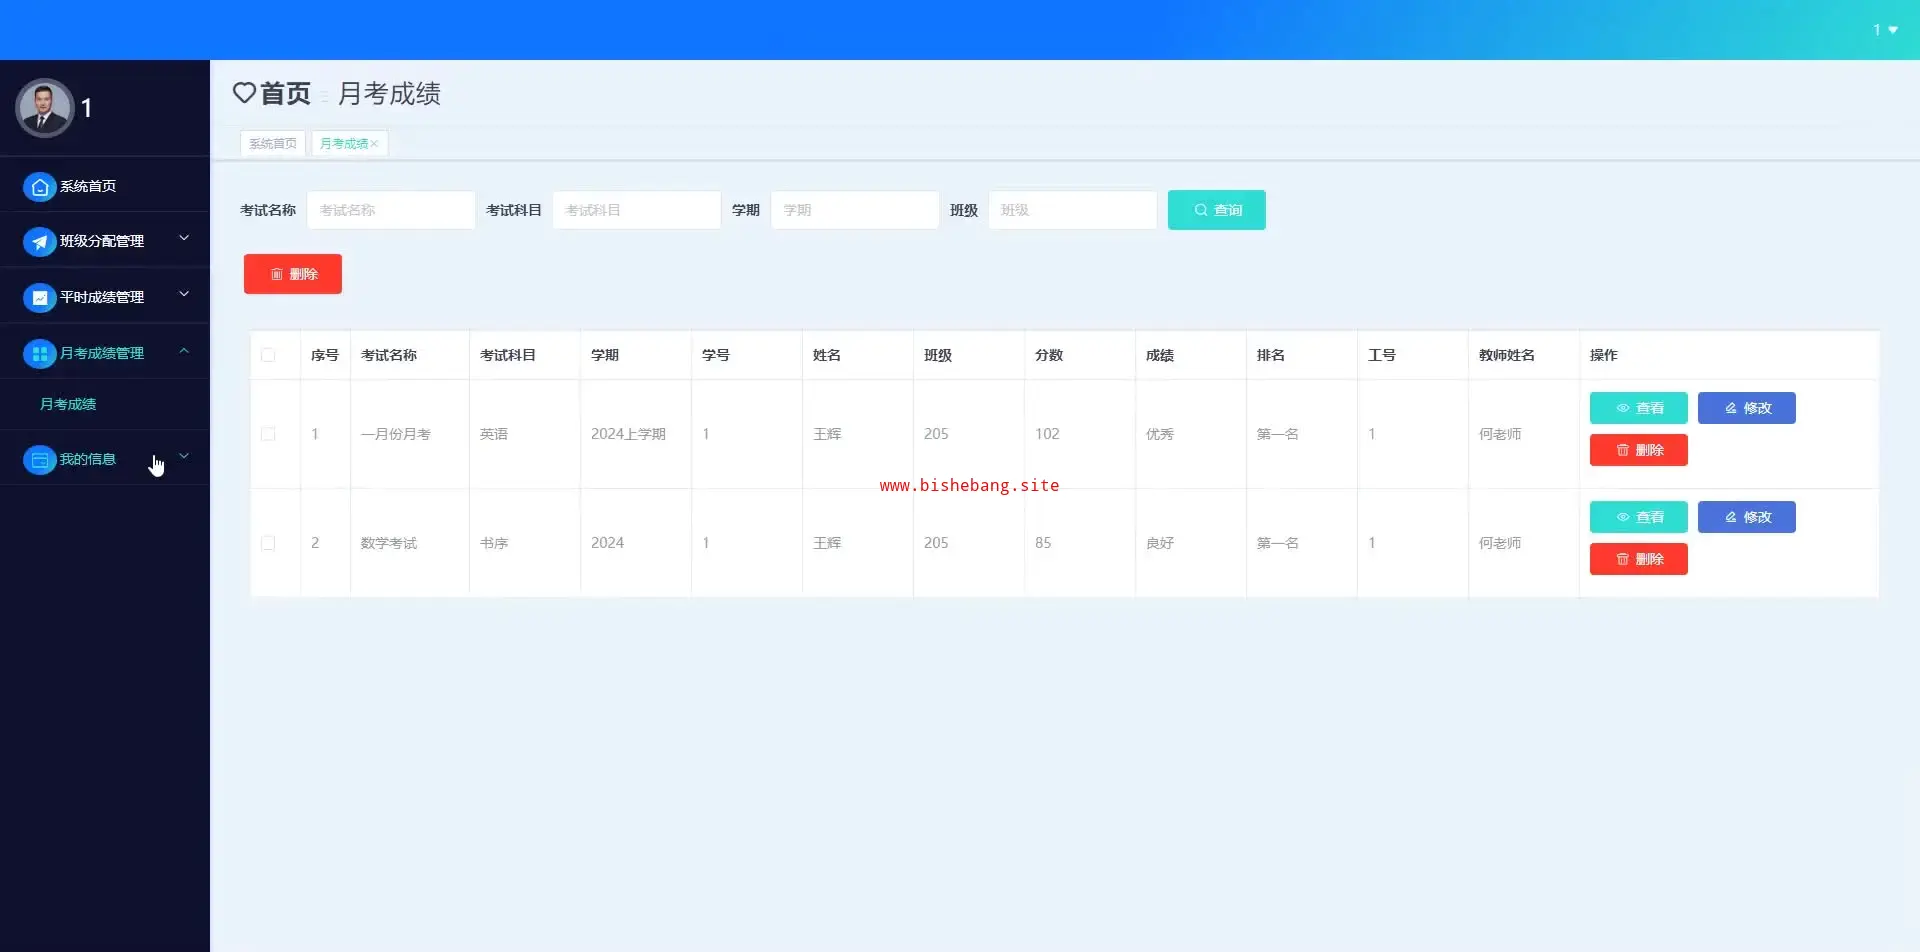Click the 首页 breadcrumb link

[x=285, y=93]
